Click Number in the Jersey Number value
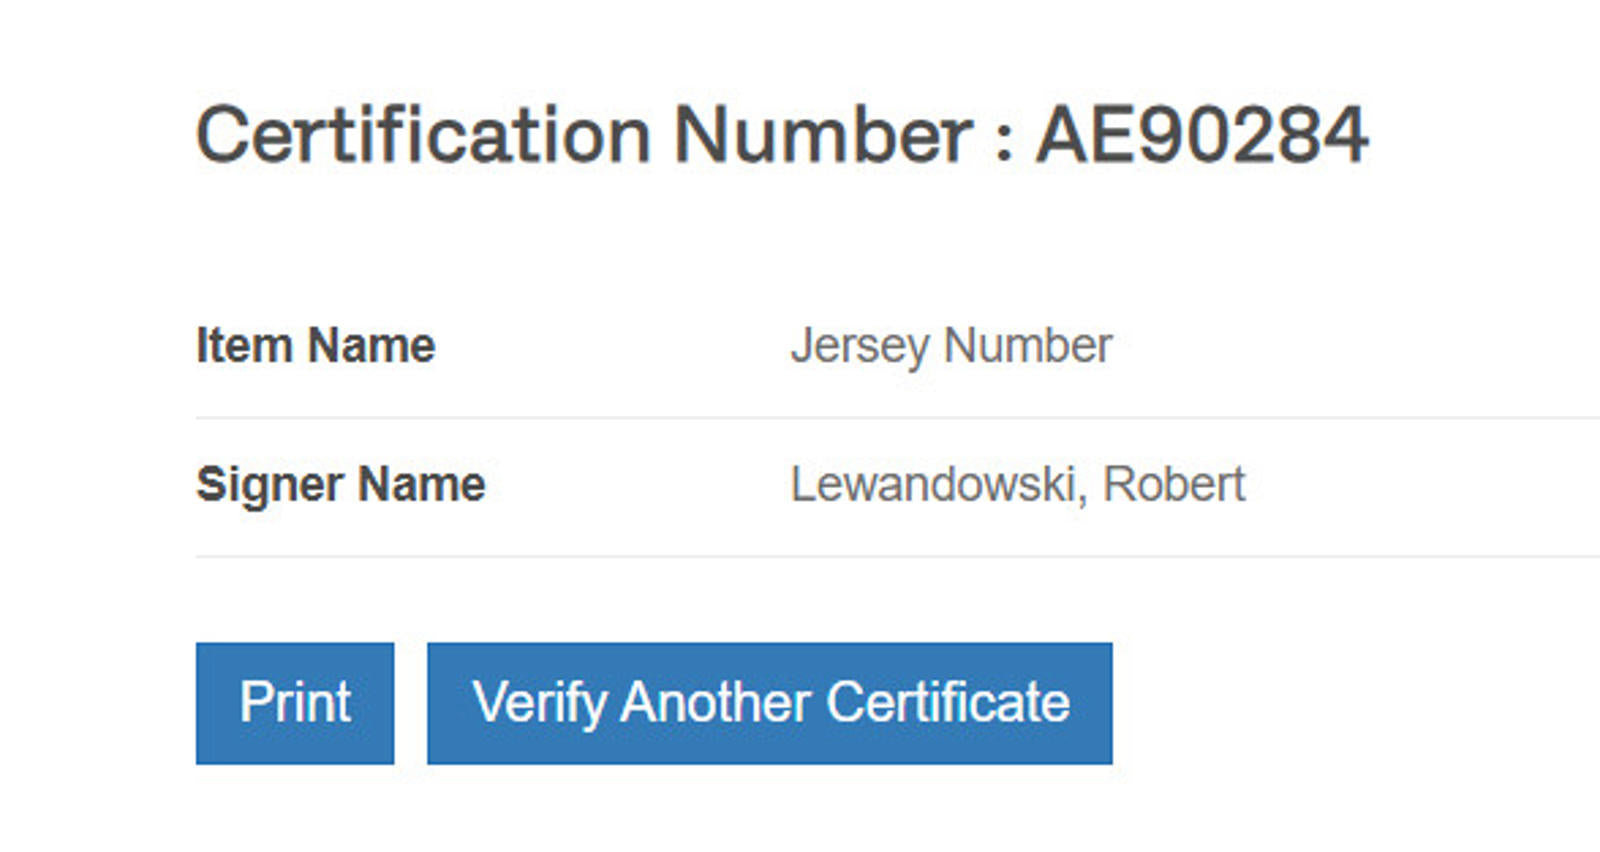Screen dimensions: 1600x852 (1027, 346)
